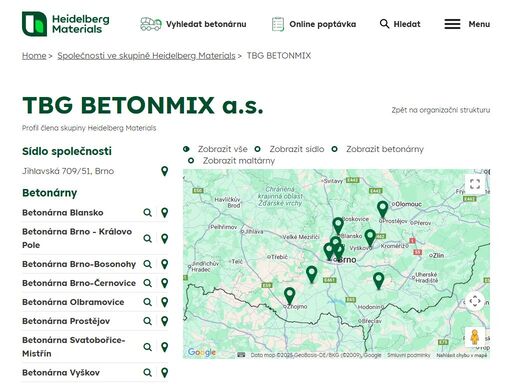Click map marker near Znojmo
Screen dimensions: 512x384
(x=290, y=296)
